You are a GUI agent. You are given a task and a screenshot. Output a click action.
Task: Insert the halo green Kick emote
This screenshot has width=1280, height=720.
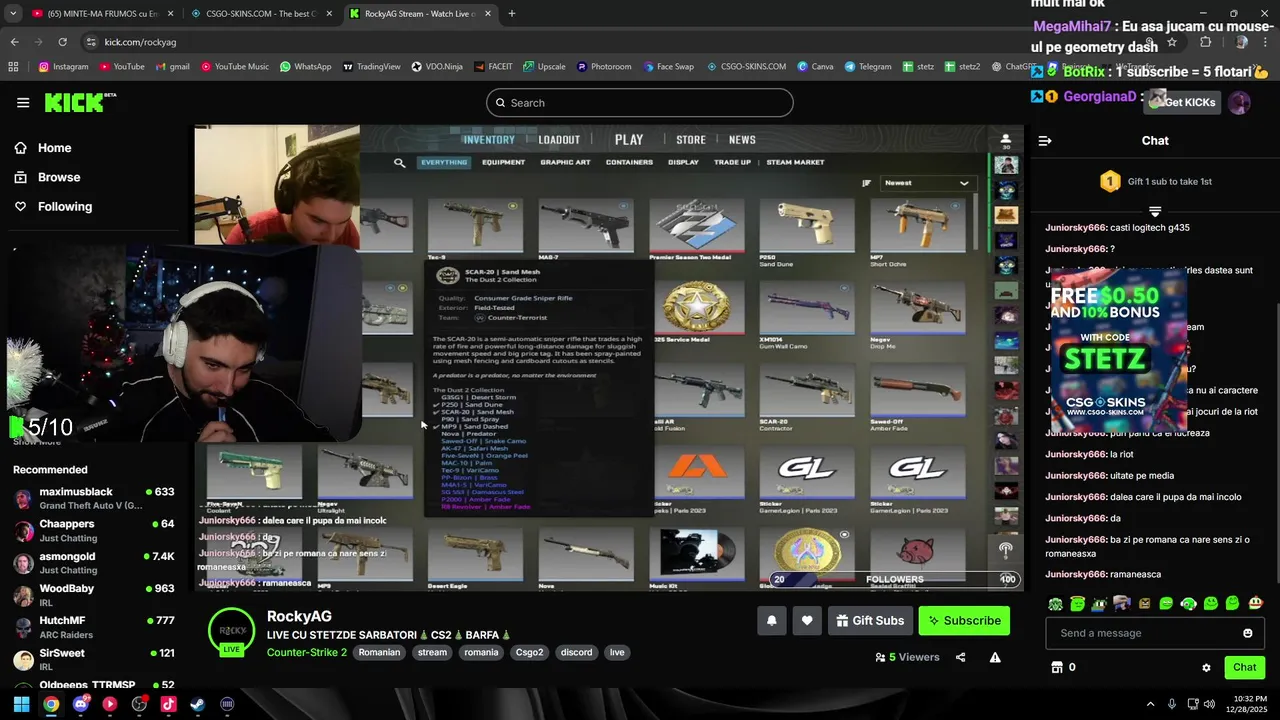click(x=1077, y=603)
